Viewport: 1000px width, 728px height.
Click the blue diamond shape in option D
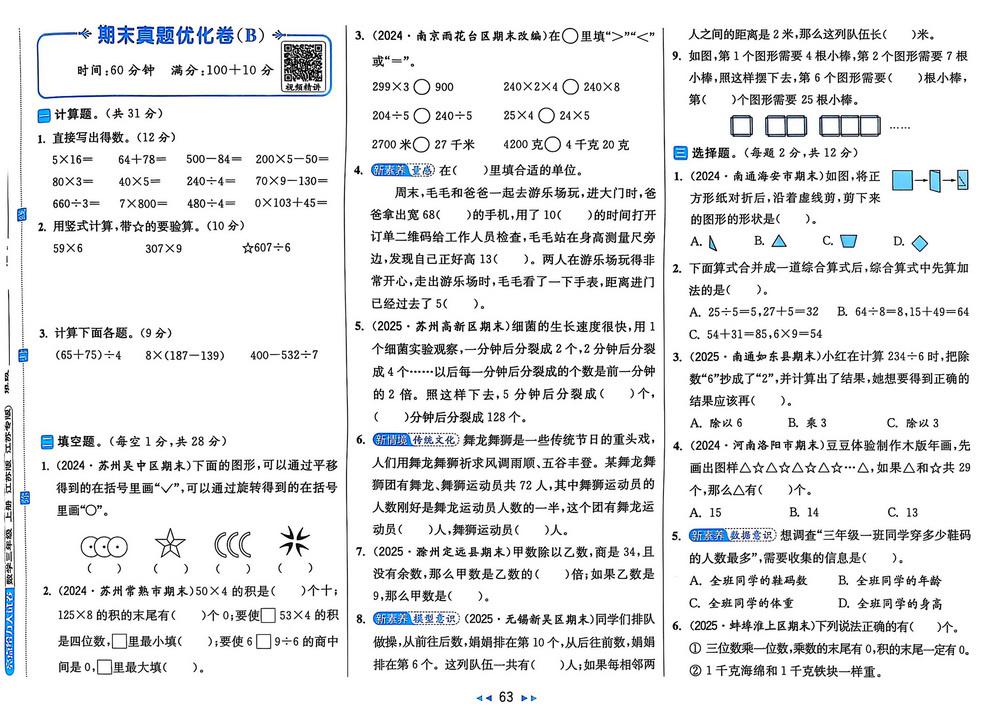919,241
